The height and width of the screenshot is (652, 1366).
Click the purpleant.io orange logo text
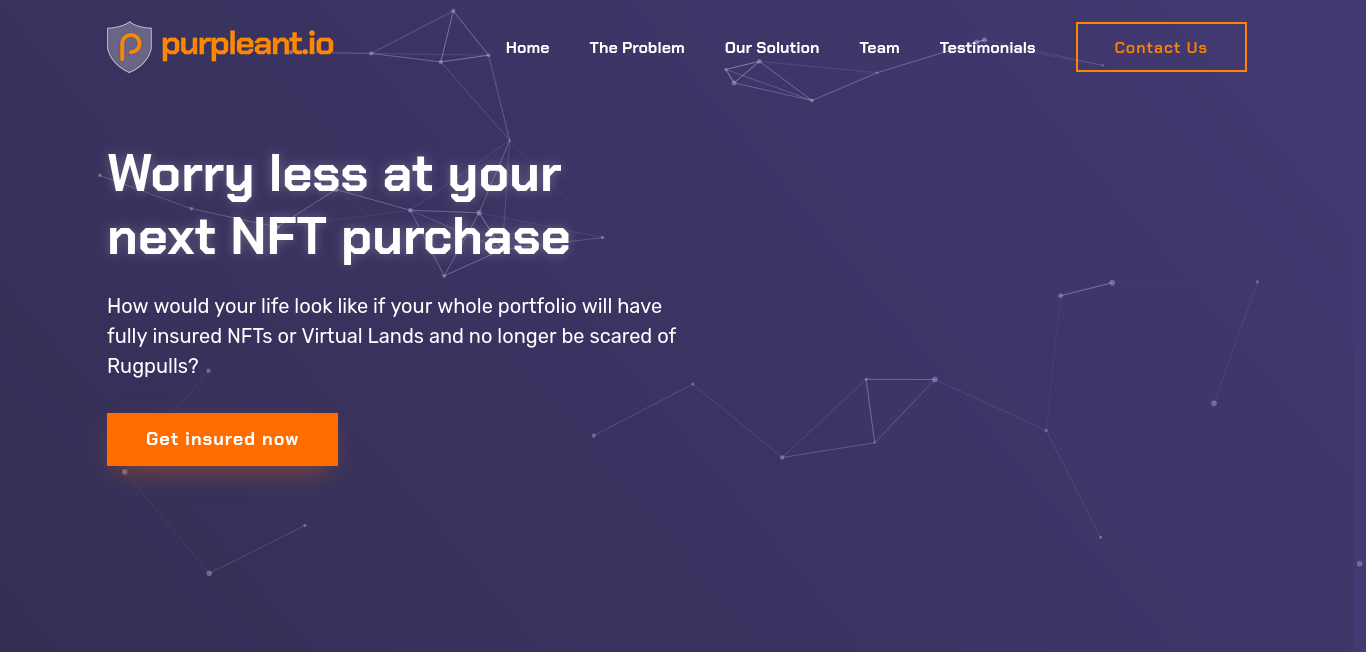pyautogui.click(x=247, y=45)
